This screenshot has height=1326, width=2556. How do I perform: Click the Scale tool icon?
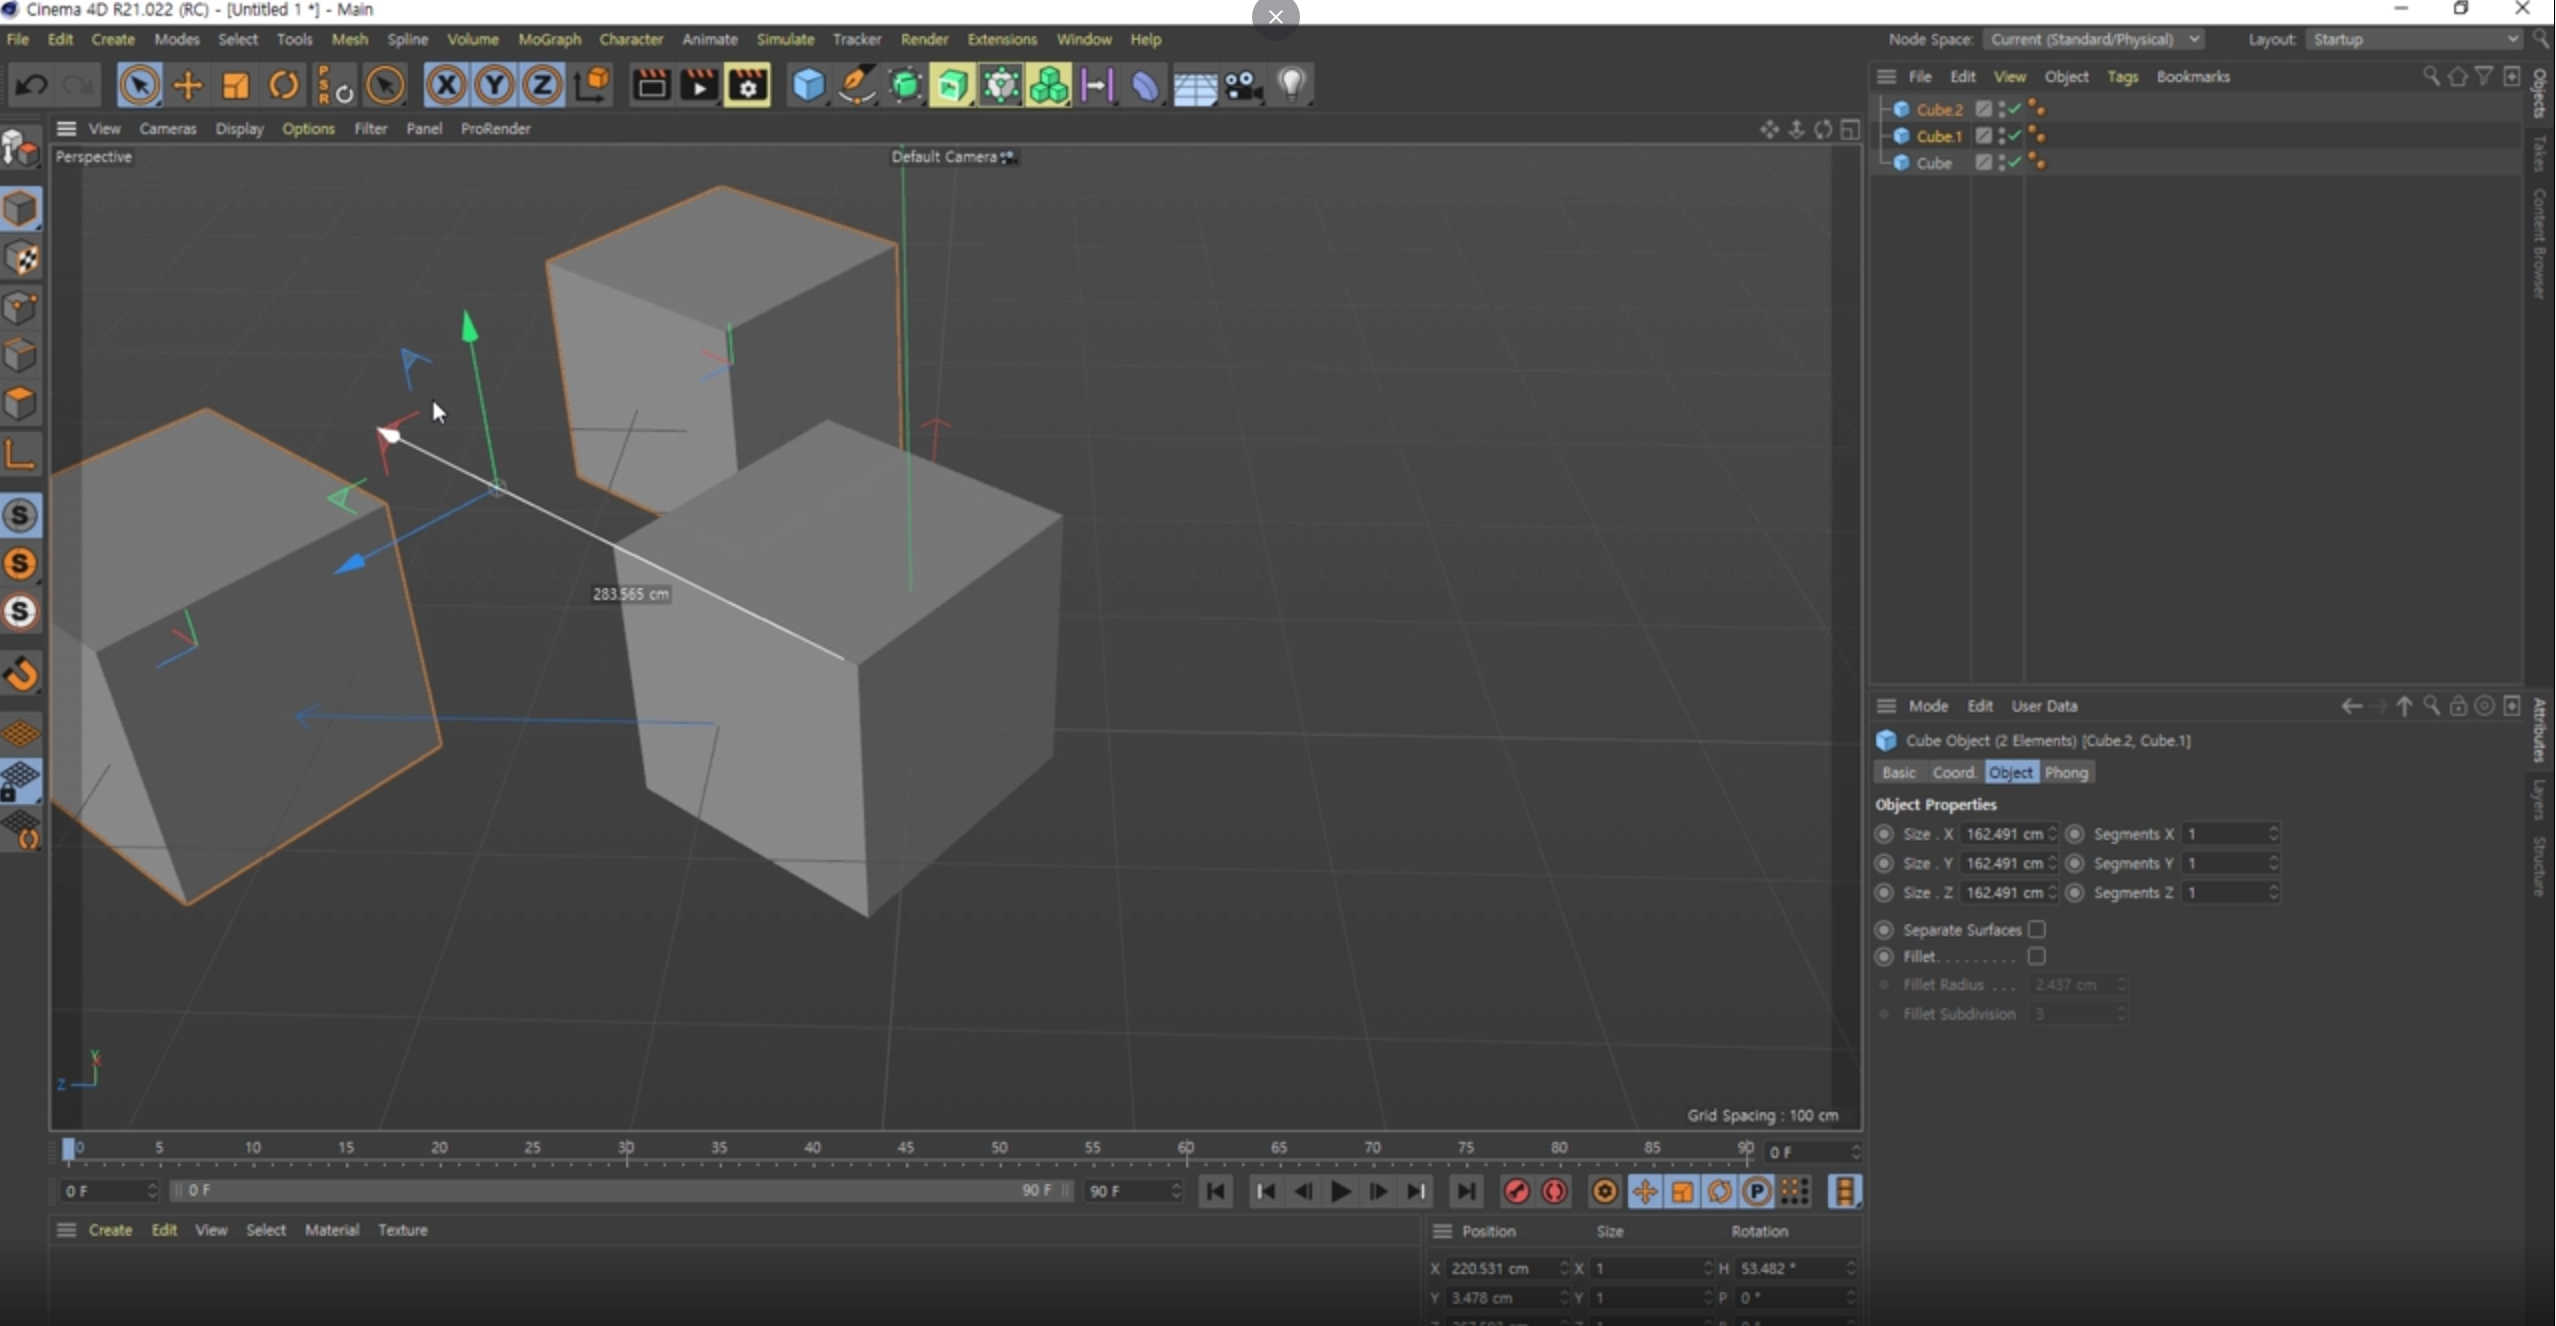[x=236, y=85]
